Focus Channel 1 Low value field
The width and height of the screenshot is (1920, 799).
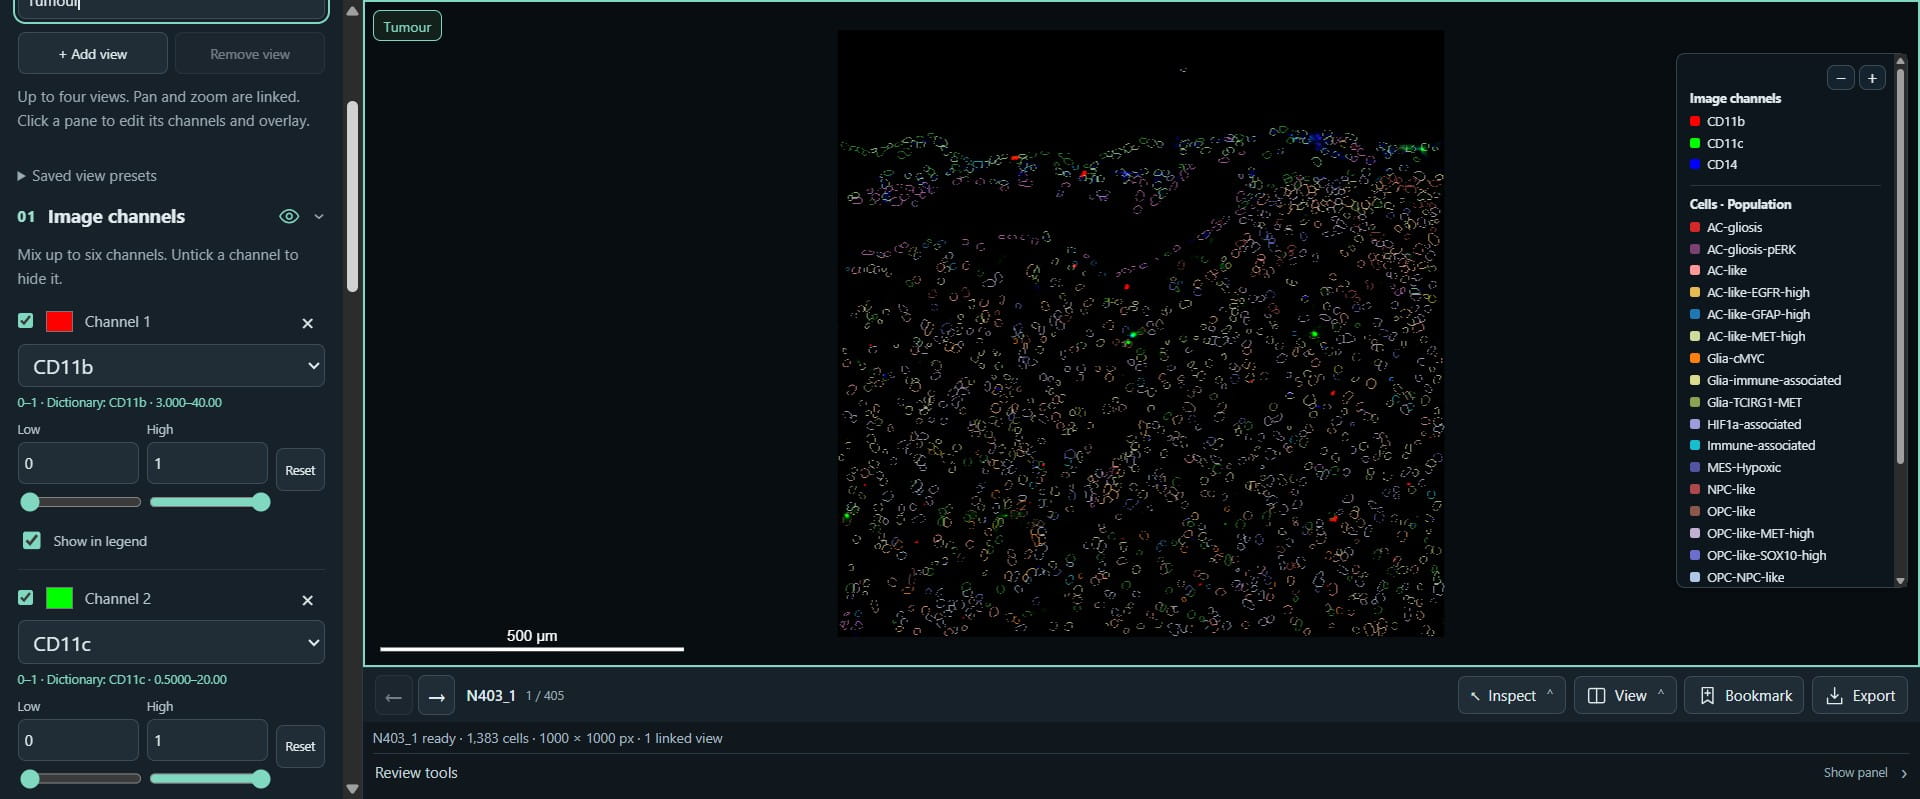point(78,463)
